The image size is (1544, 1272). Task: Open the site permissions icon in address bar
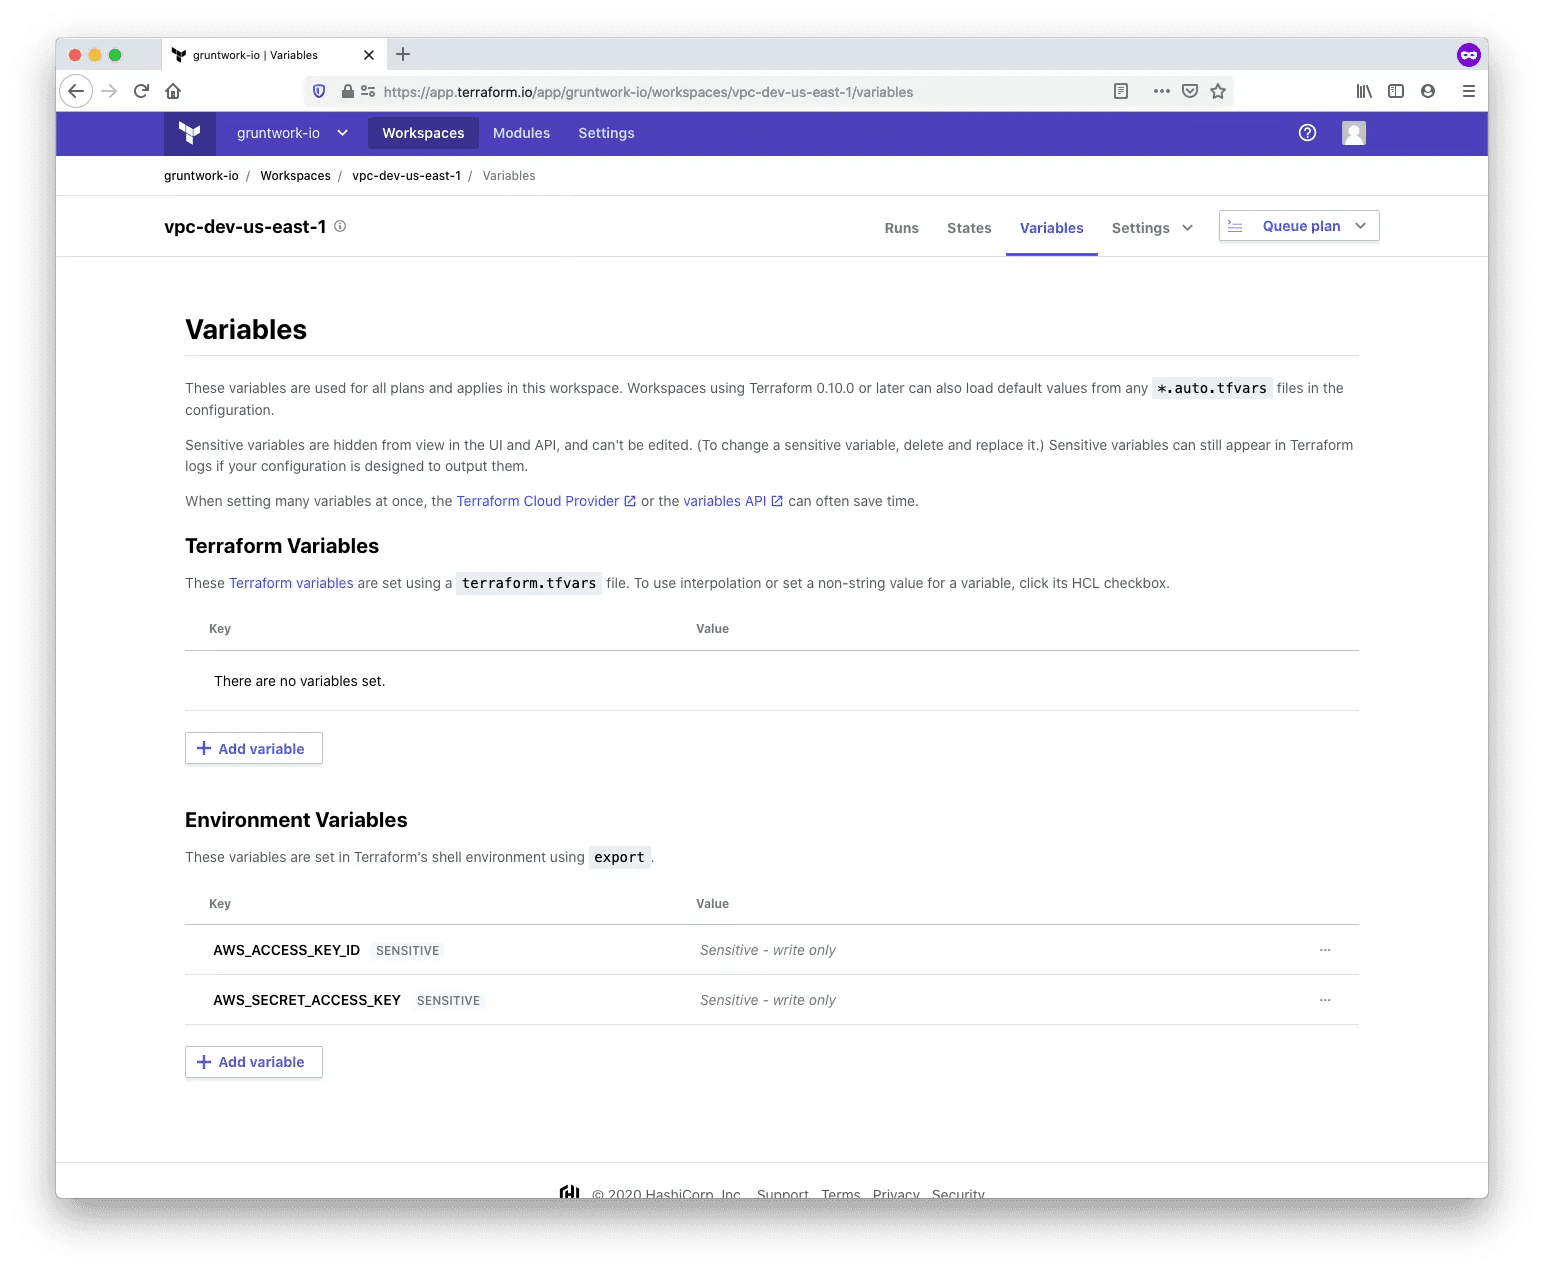tap(368, 91)
